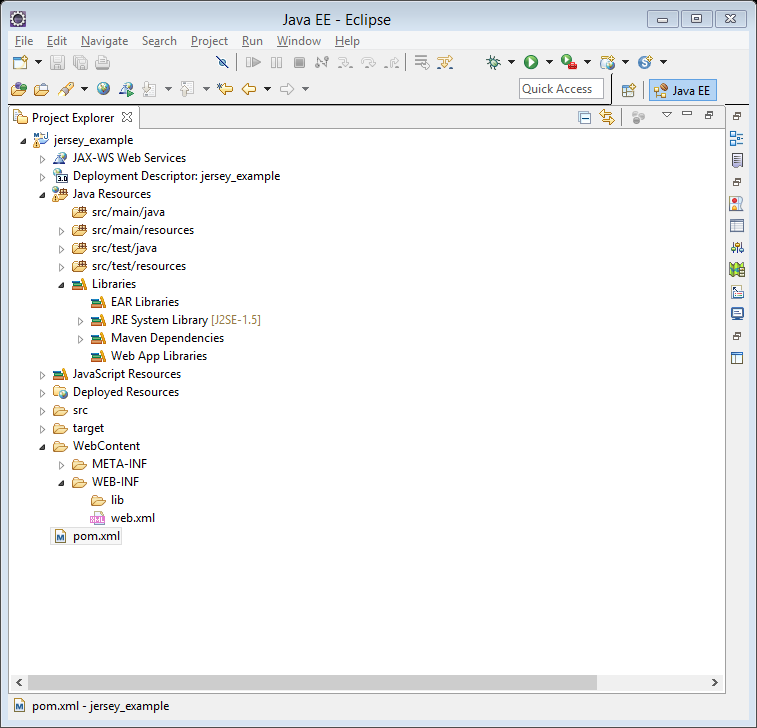Close the Project Explorer view
The image size is (757, 728).
tap(127, 117)
